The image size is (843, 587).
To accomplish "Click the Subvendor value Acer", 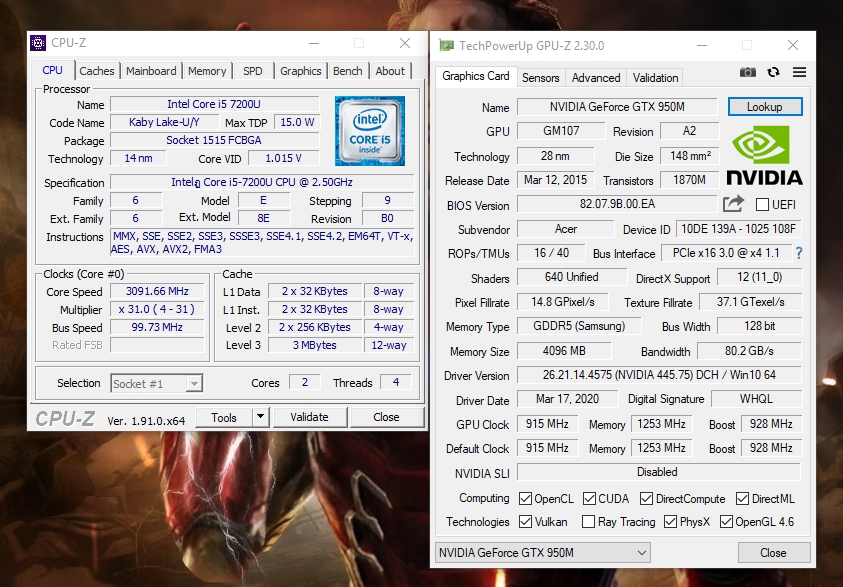I will [x=566, y=229].
